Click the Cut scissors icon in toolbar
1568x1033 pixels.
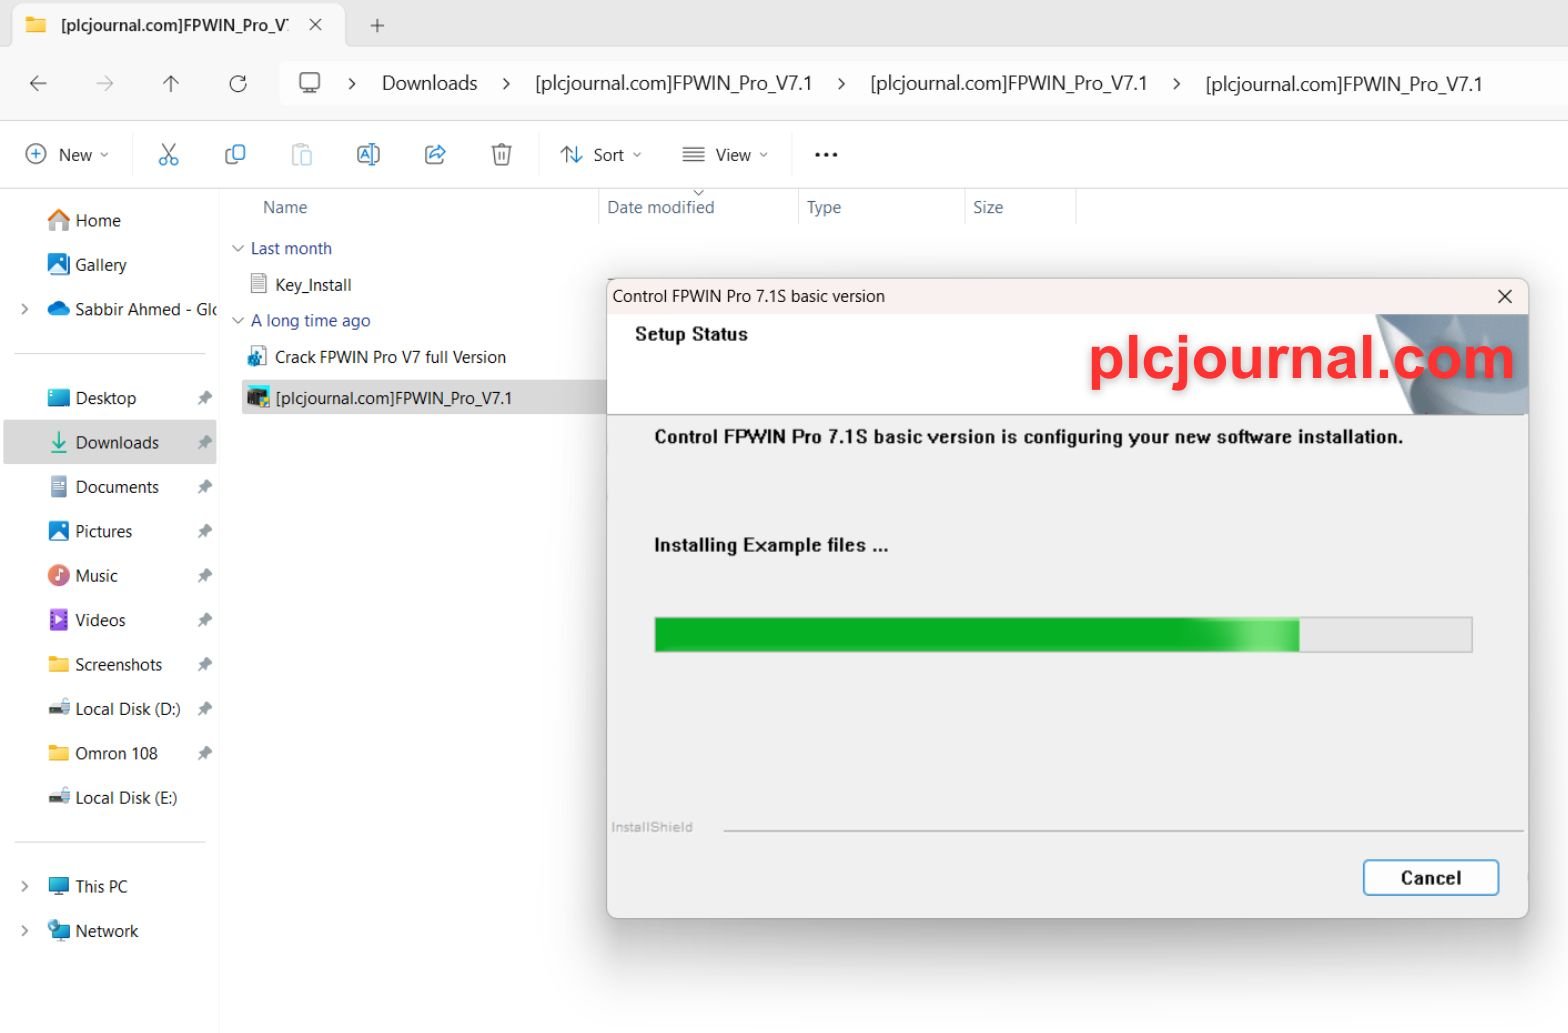[168, 154]
